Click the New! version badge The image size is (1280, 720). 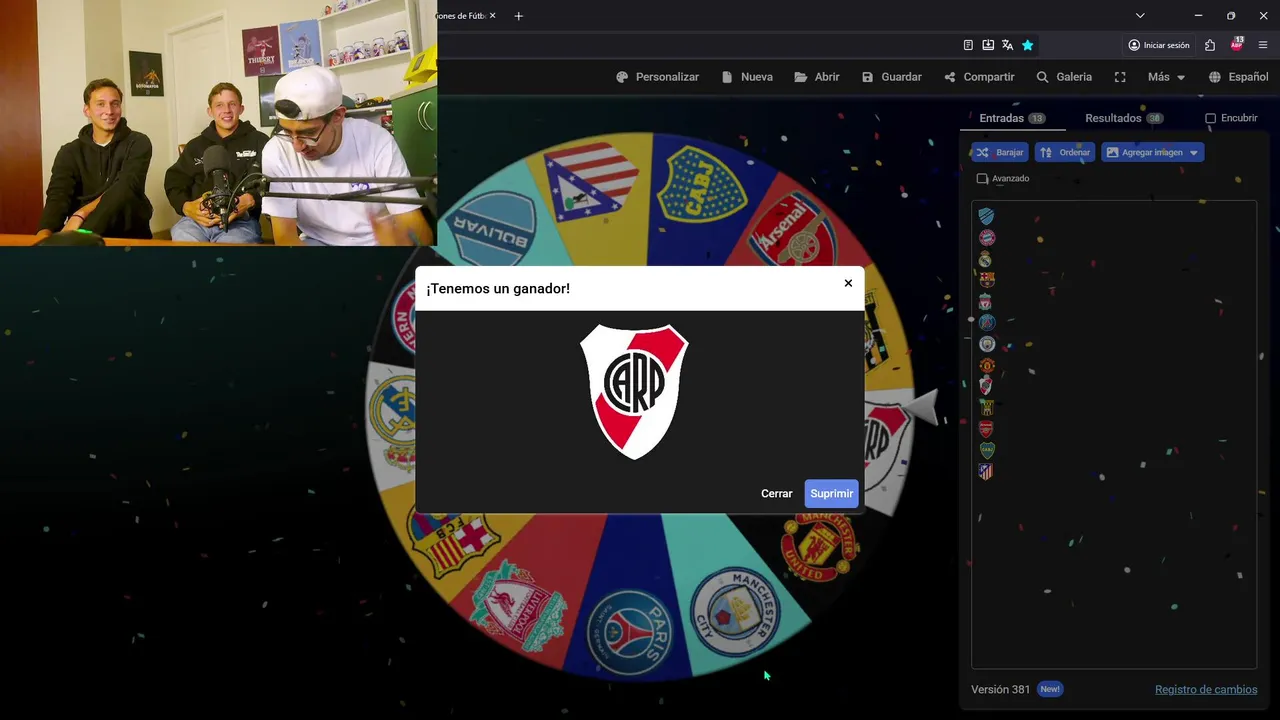pyautogui.click(x=1049, y=689)
